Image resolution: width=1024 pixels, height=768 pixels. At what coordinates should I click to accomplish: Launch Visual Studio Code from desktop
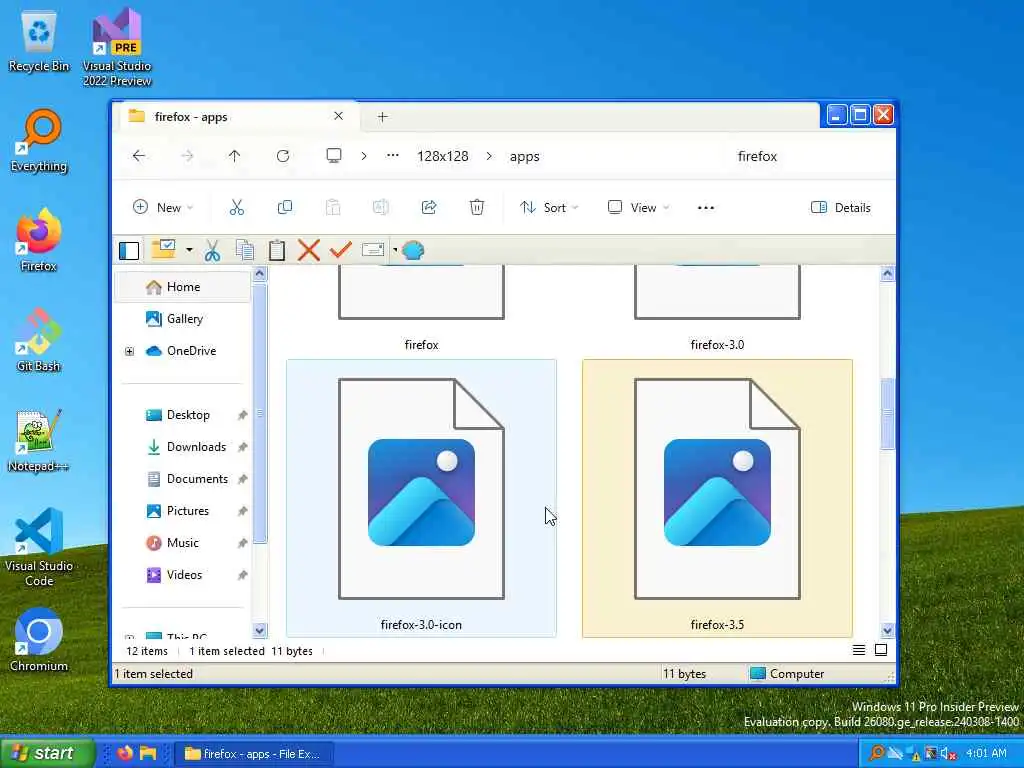39,547
